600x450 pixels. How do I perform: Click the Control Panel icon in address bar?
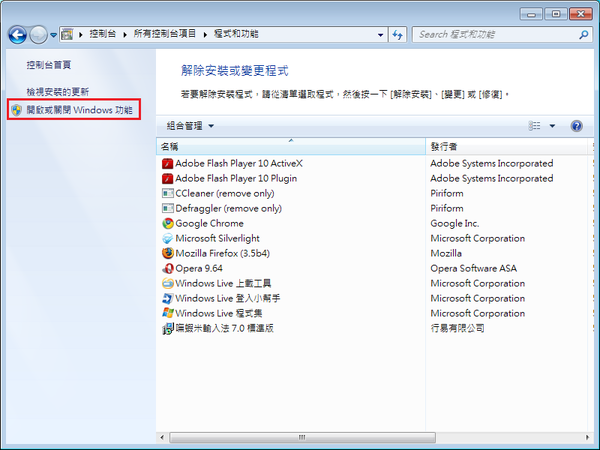(67, 34)
